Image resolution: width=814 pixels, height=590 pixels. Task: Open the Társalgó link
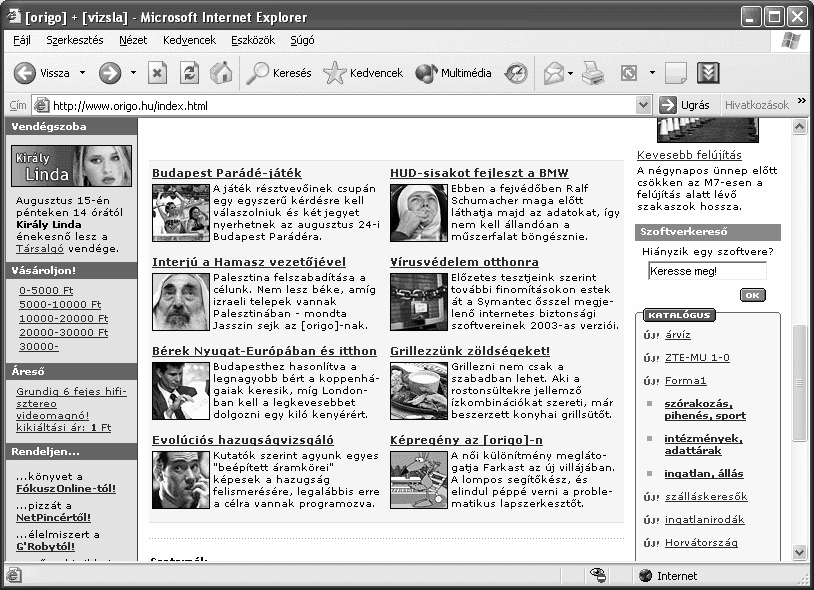click(39, 249)
